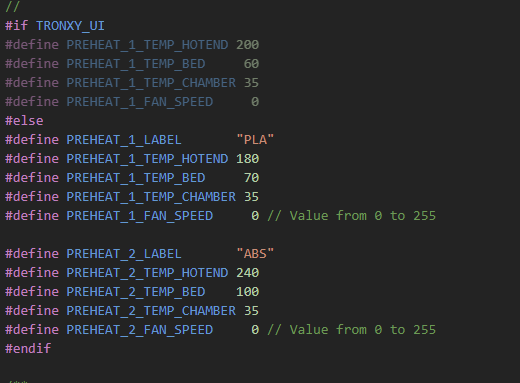520x383 pixels.
Task: Click PREHEAT_1_TEMP_HOTEND value 180
Action: tap(248, 159)
